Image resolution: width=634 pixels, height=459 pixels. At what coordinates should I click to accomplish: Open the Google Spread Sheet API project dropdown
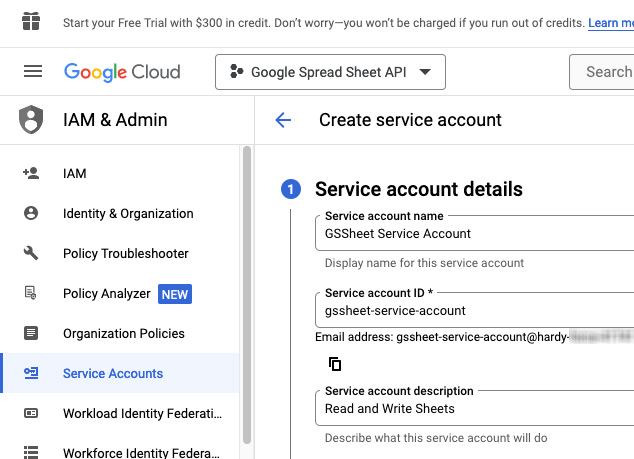[x=330, y=72]
